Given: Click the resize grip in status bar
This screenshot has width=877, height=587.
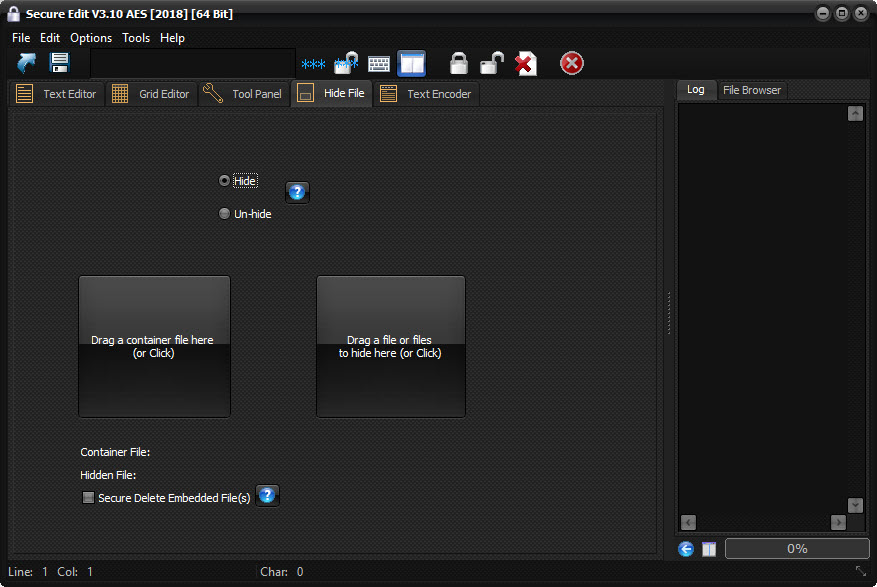Looking at the screenshot, I should (x=861, y=571).
